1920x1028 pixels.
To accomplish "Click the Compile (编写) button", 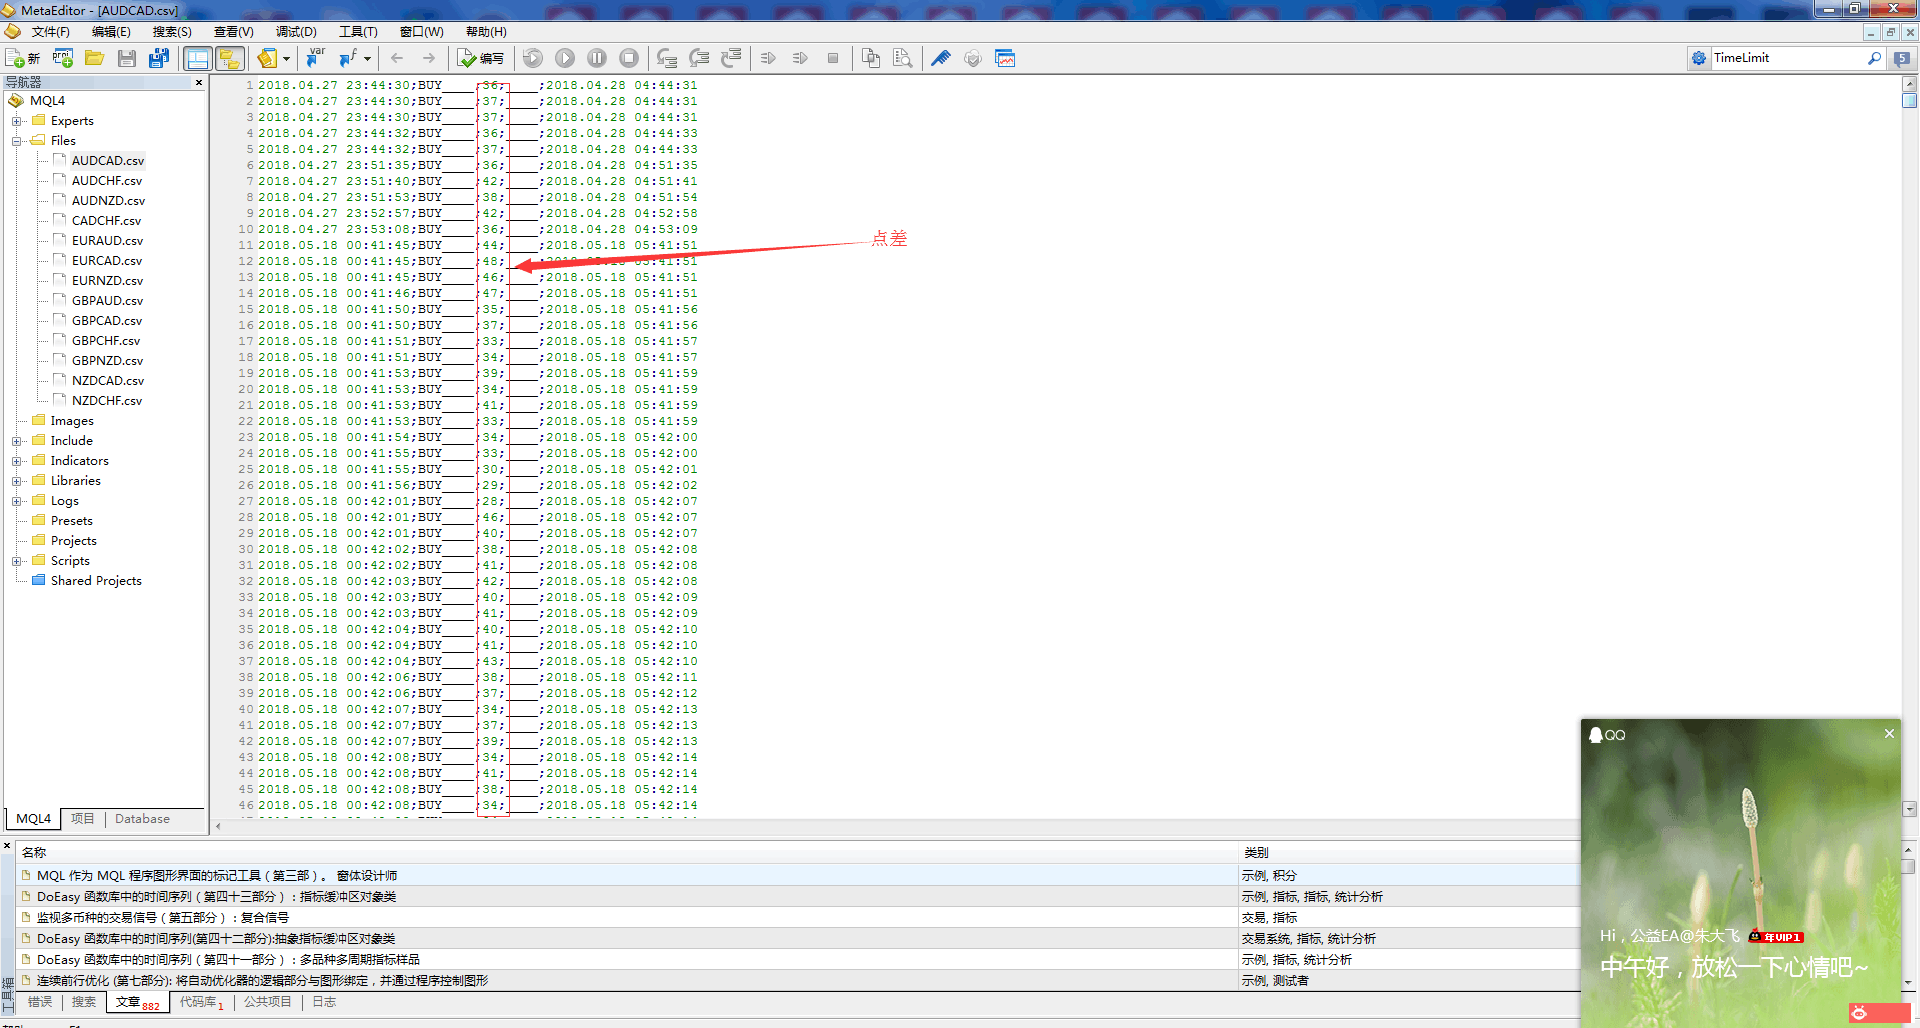I will pos(481,58).
